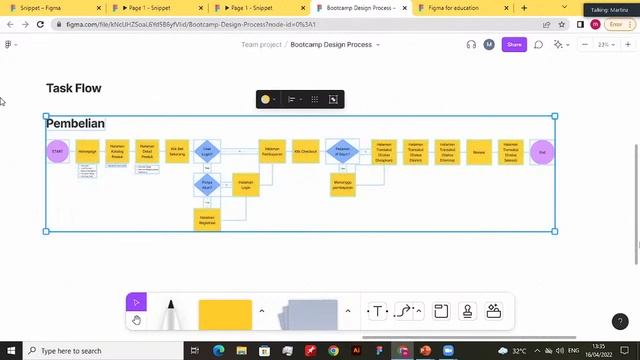Click create section icon in selection toolbar
The image size is (640, 360).
[x=333, y=99]
